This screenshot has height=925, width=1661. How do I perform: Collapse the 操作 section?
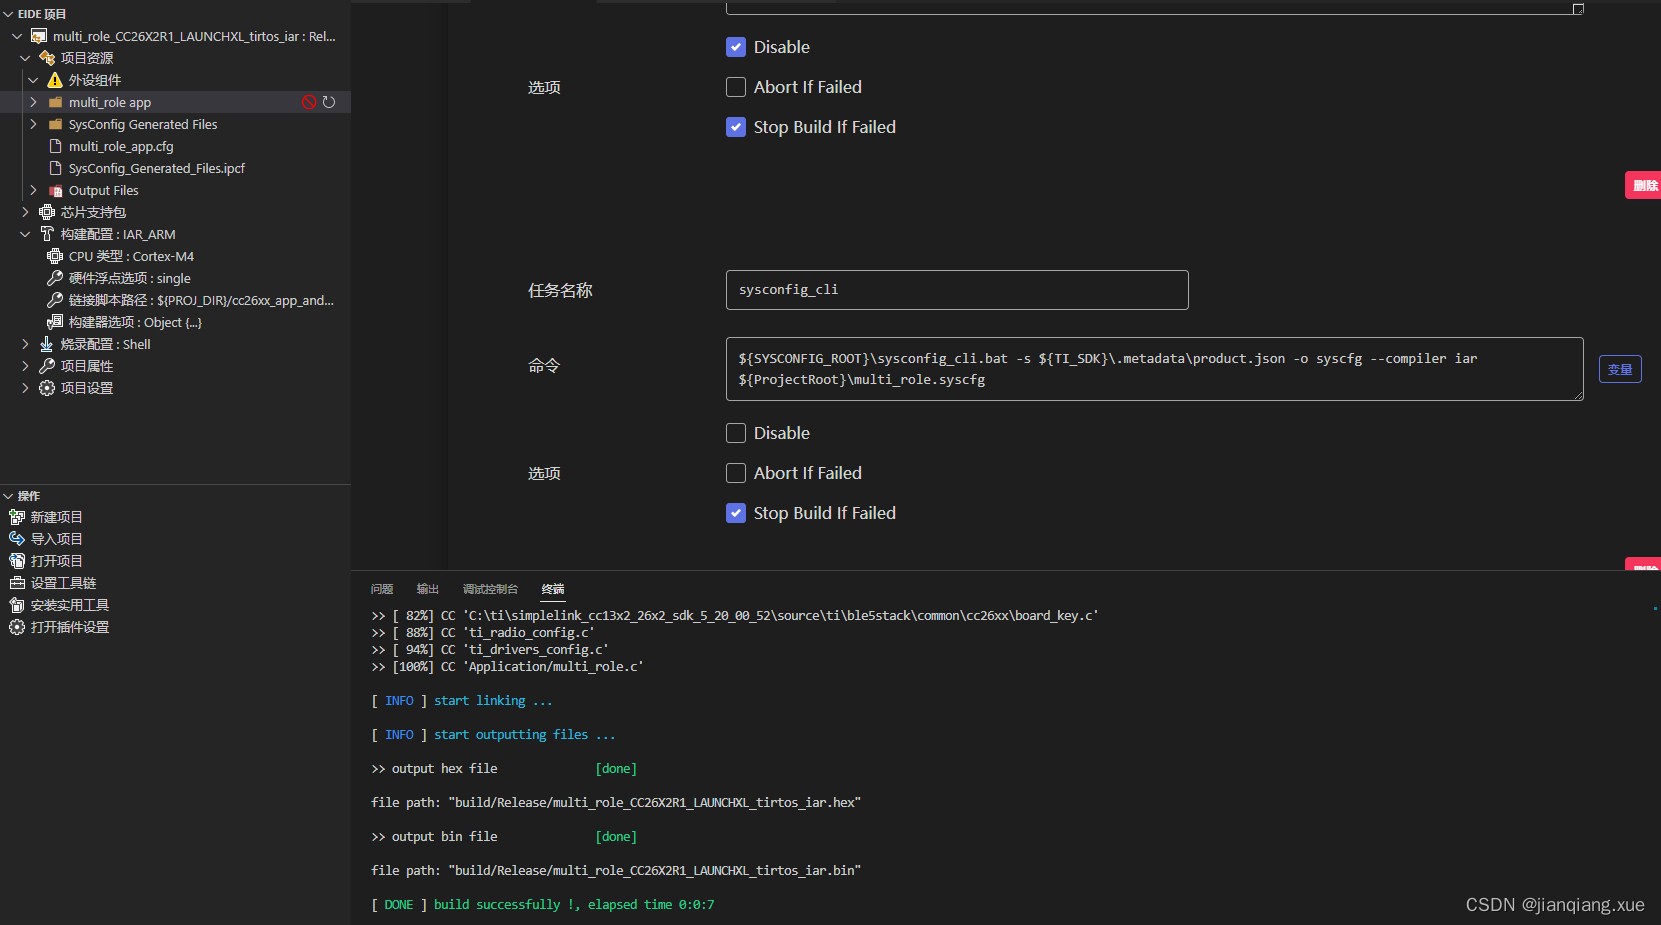tap(9, 496)
